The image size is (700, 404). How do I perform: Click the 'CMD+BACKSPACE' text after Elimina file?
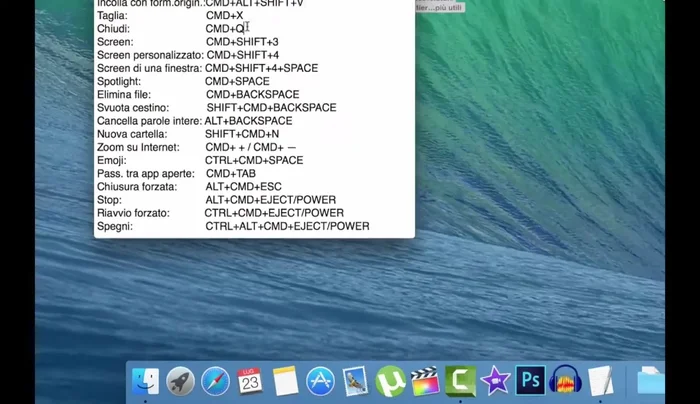(x=253, y=95)
